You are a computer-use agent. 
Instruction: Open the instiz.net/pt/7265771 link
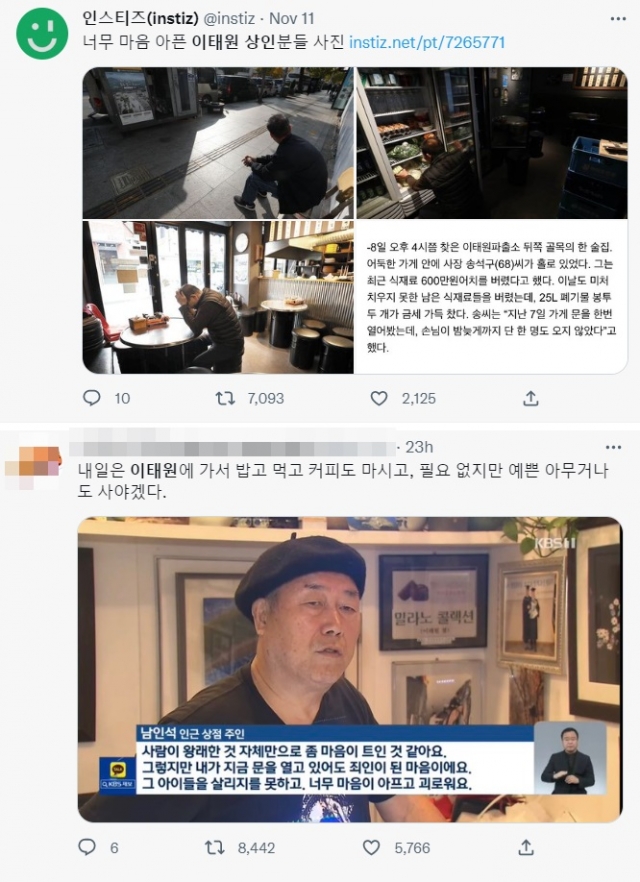pos(427,42)
